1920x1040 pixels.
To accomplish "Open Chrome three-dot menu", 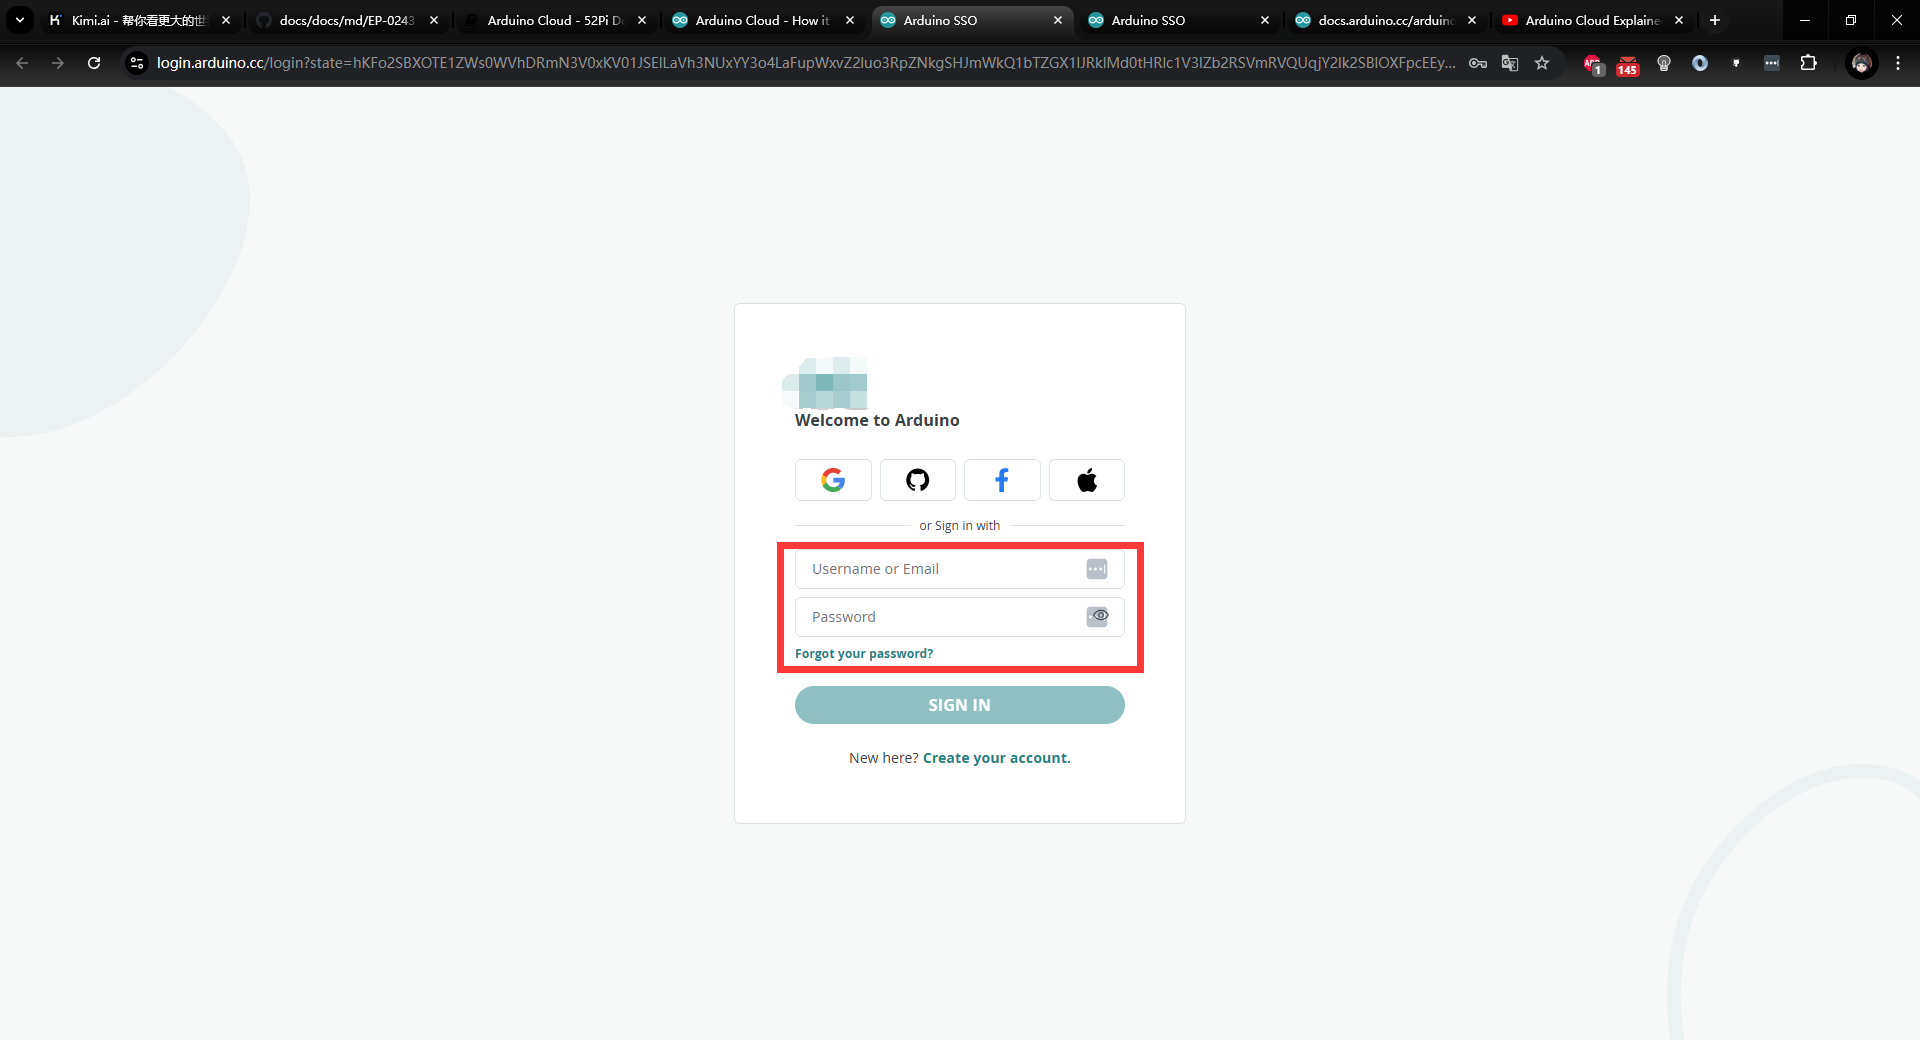I will click(1898, 63).
